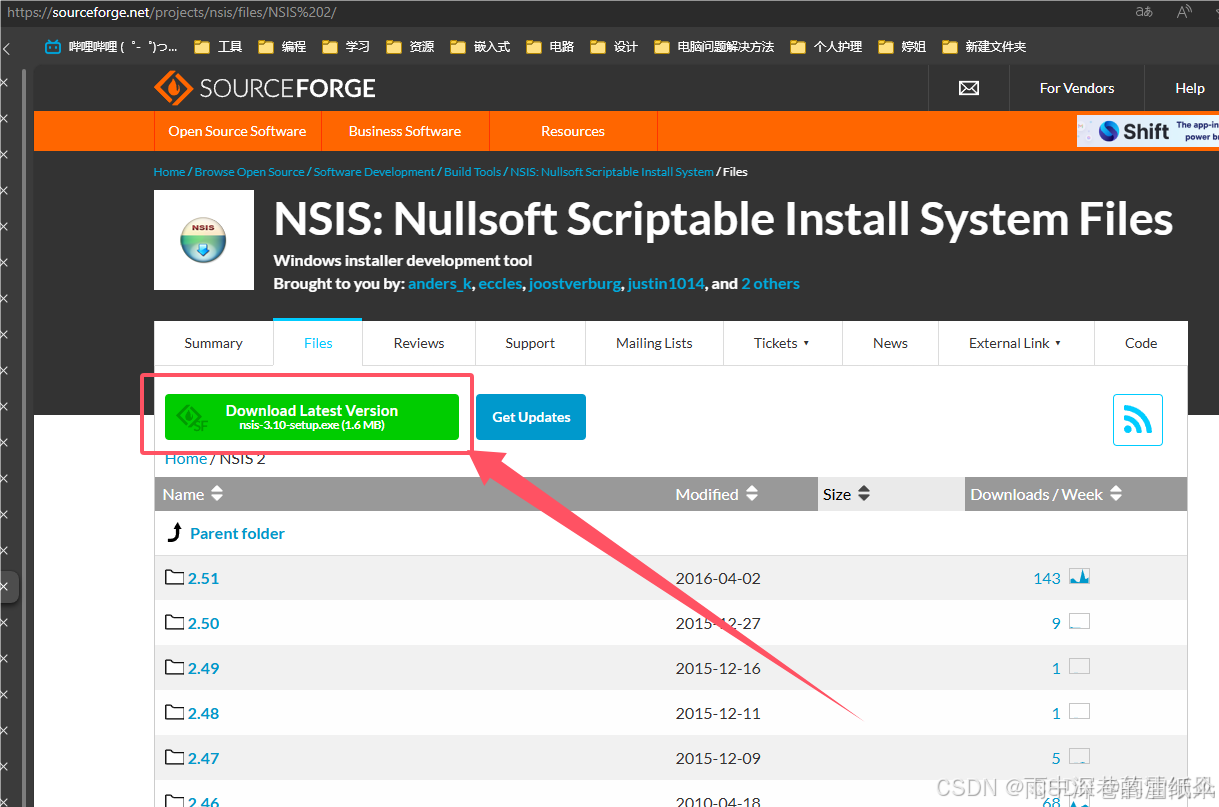Click the anders_k contributor link
Viewport: 1219px width, 807px height.
(440, 284)
